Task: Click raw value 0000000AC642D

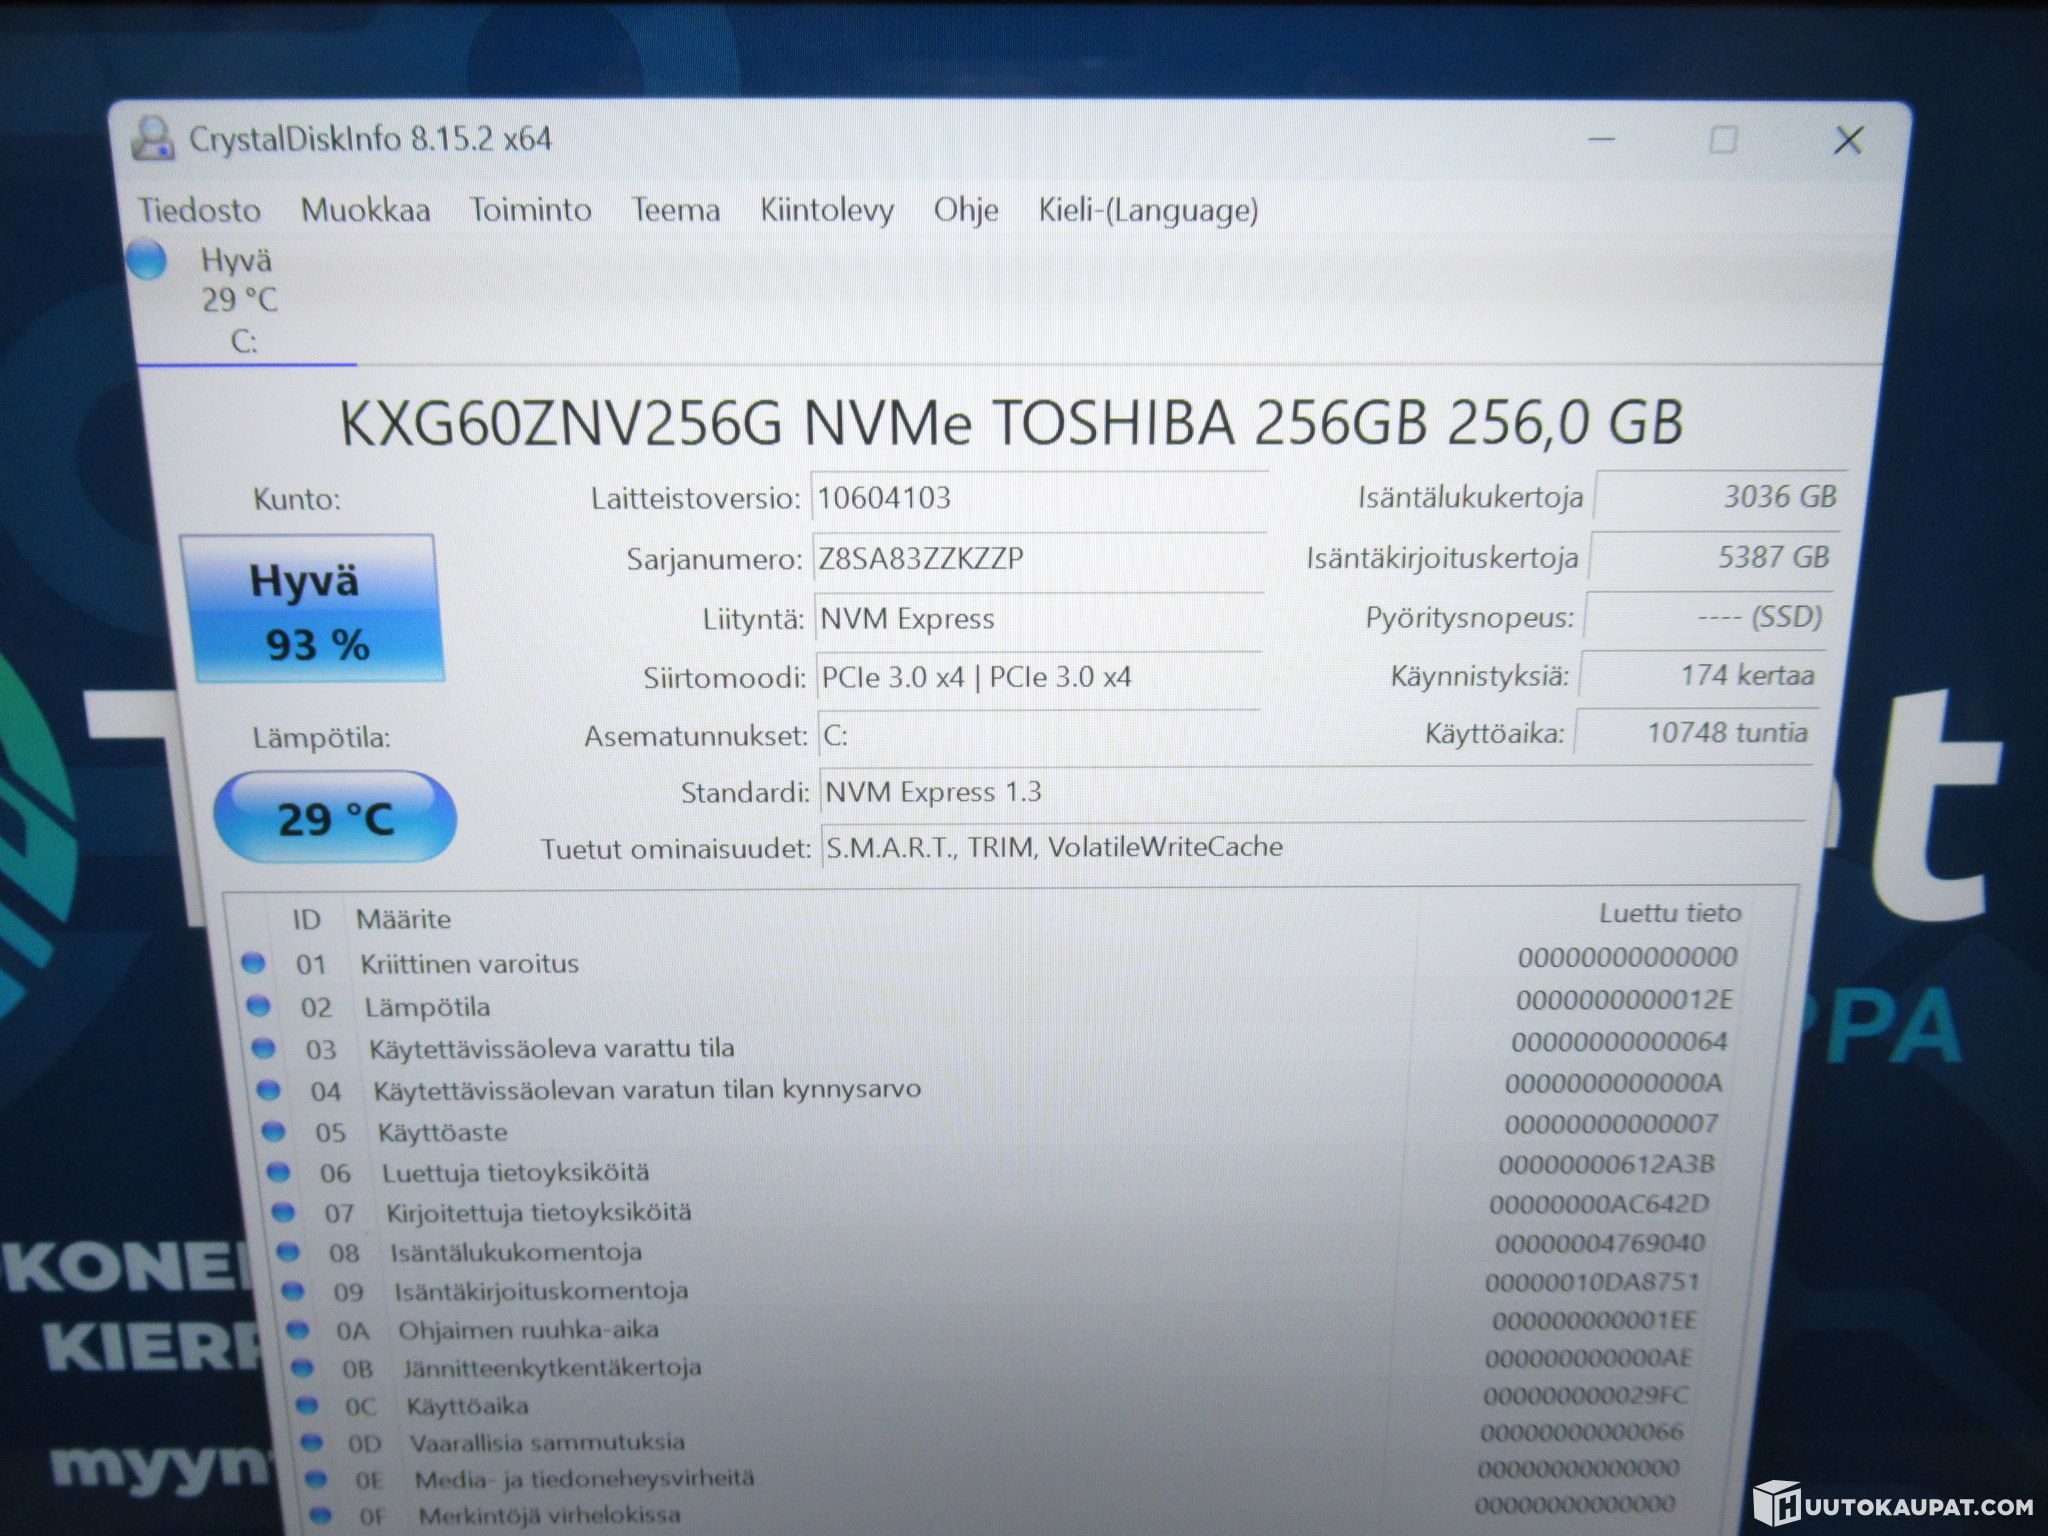Action: coord(1600,1204)
